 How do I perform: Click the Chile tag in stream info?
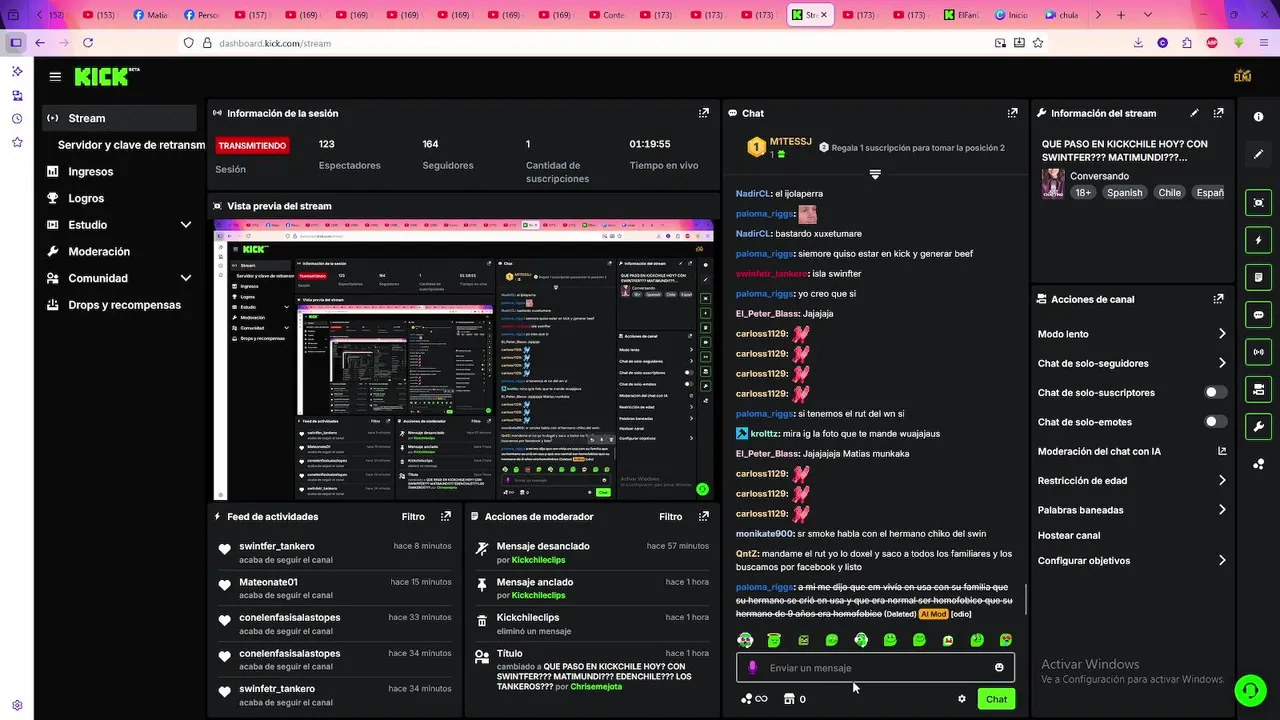1169,192
